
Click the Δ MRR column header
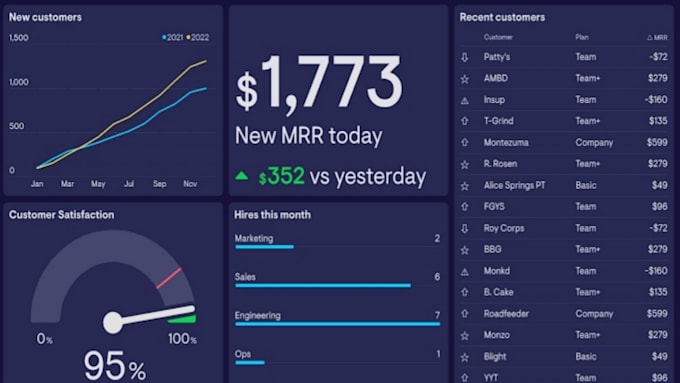[657, 37]
